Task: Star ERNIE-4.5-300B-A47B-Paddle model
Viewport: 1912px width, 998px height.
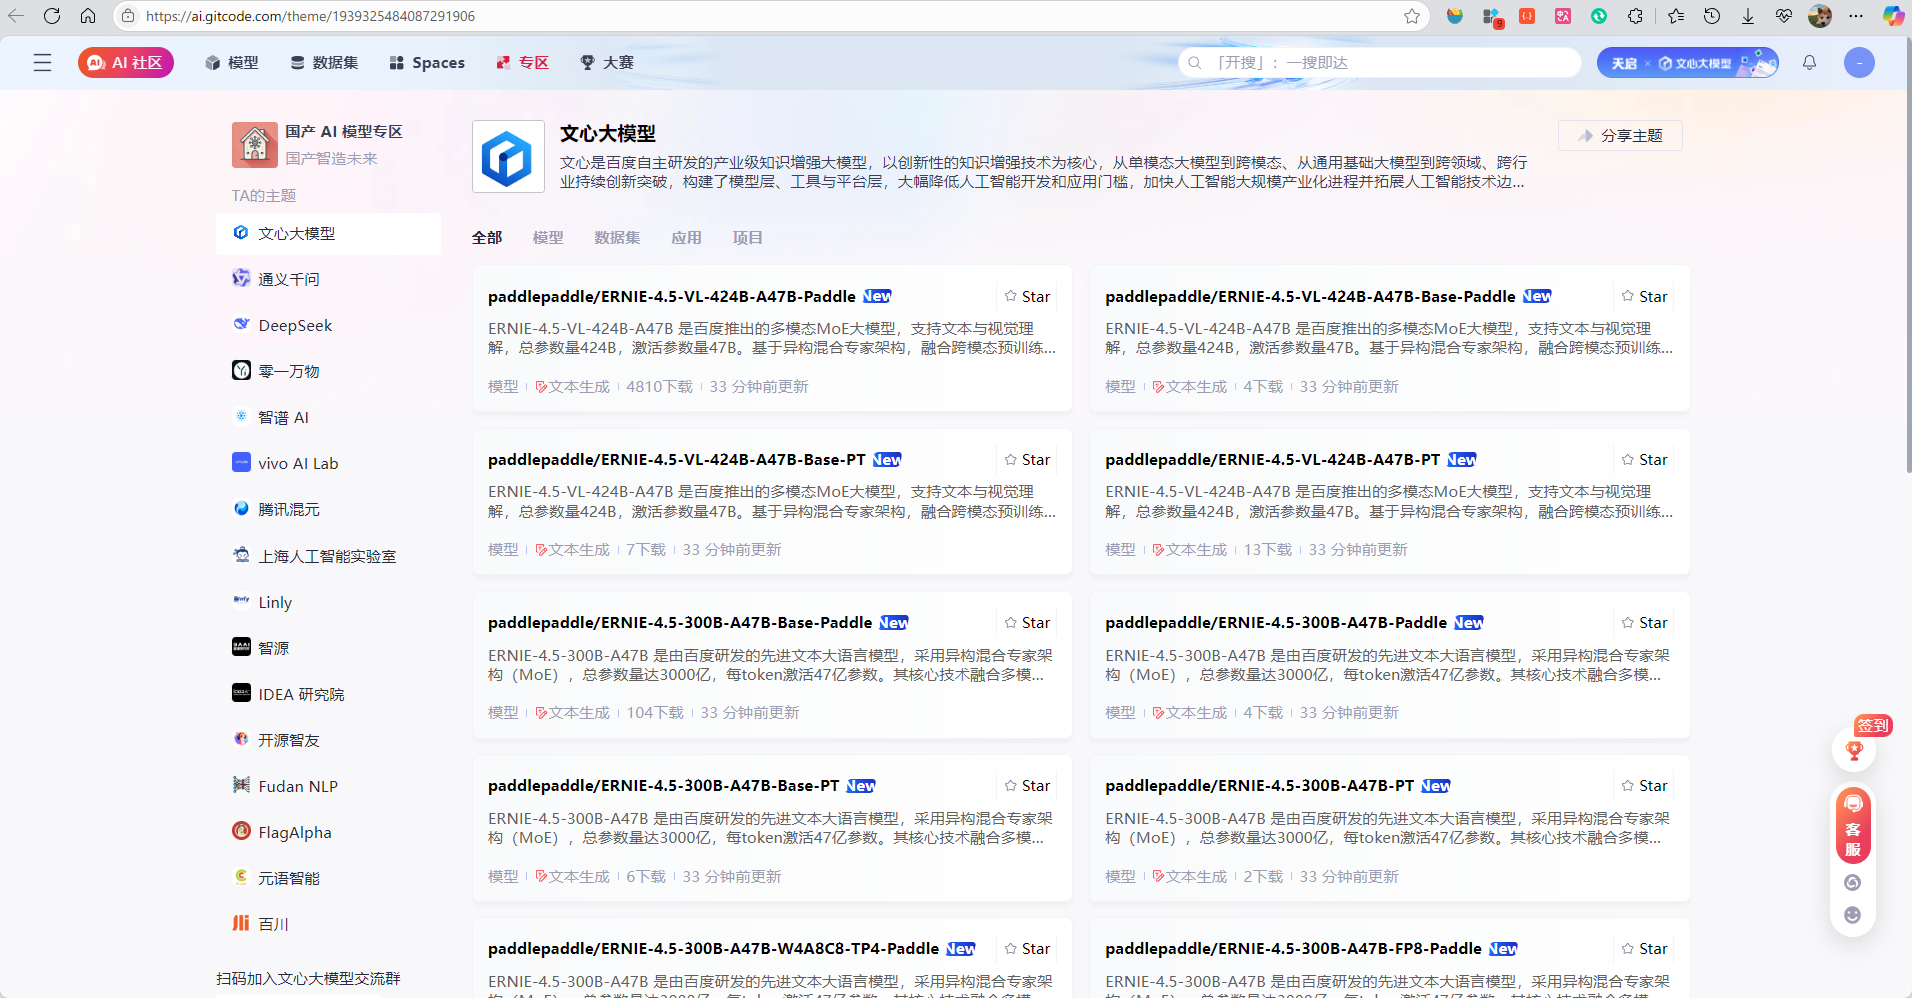Action: point(1644,623)
